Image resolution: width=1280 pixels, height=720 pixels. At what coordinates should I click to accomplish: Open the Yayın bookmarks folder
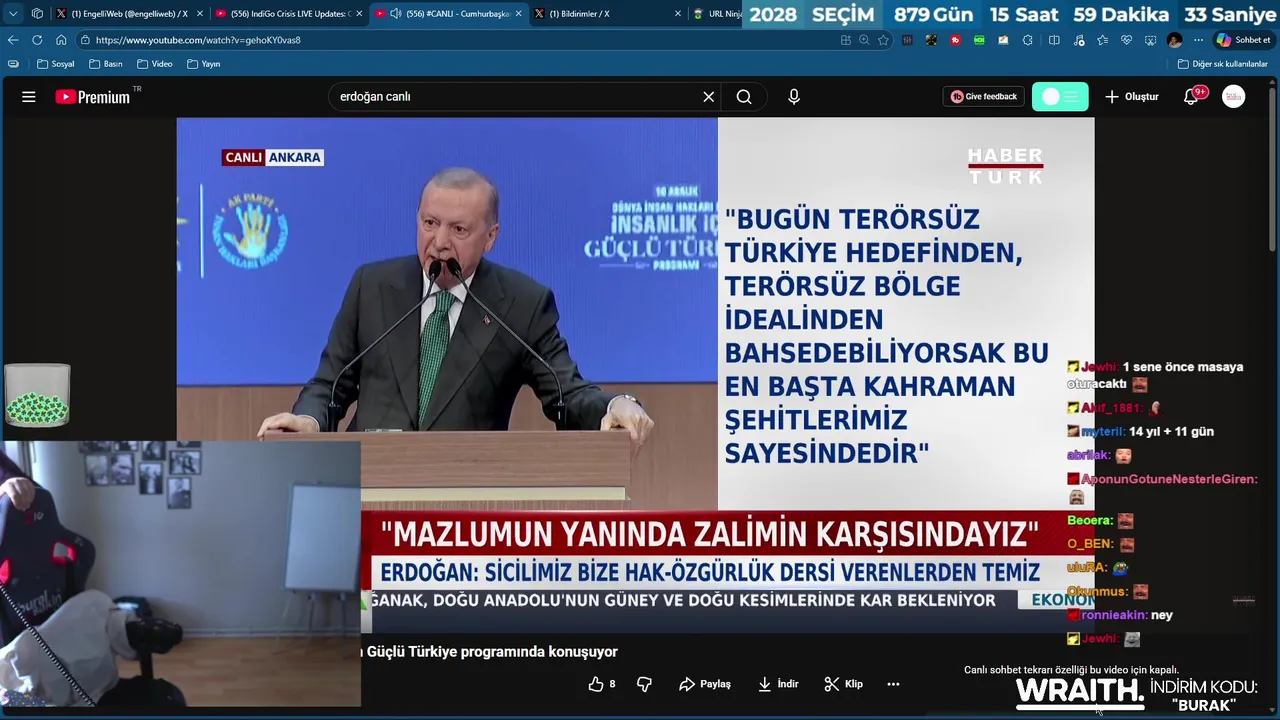coord(203,64)
